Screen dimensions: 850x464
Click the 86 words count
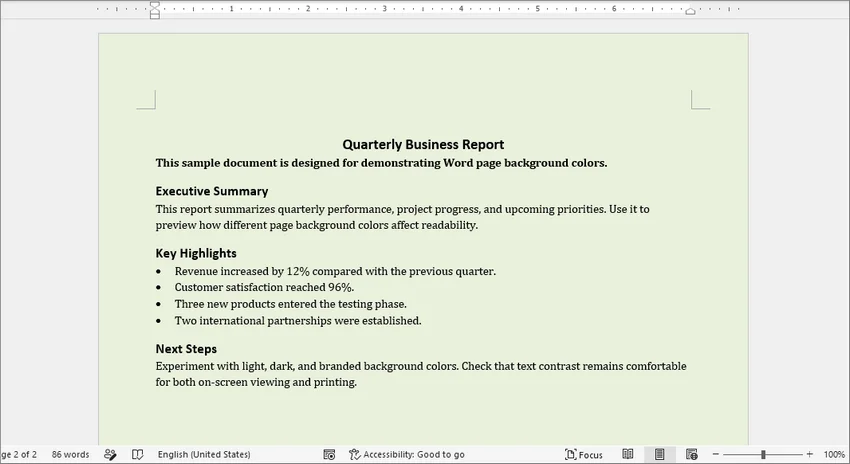click(x=70, y=454)
